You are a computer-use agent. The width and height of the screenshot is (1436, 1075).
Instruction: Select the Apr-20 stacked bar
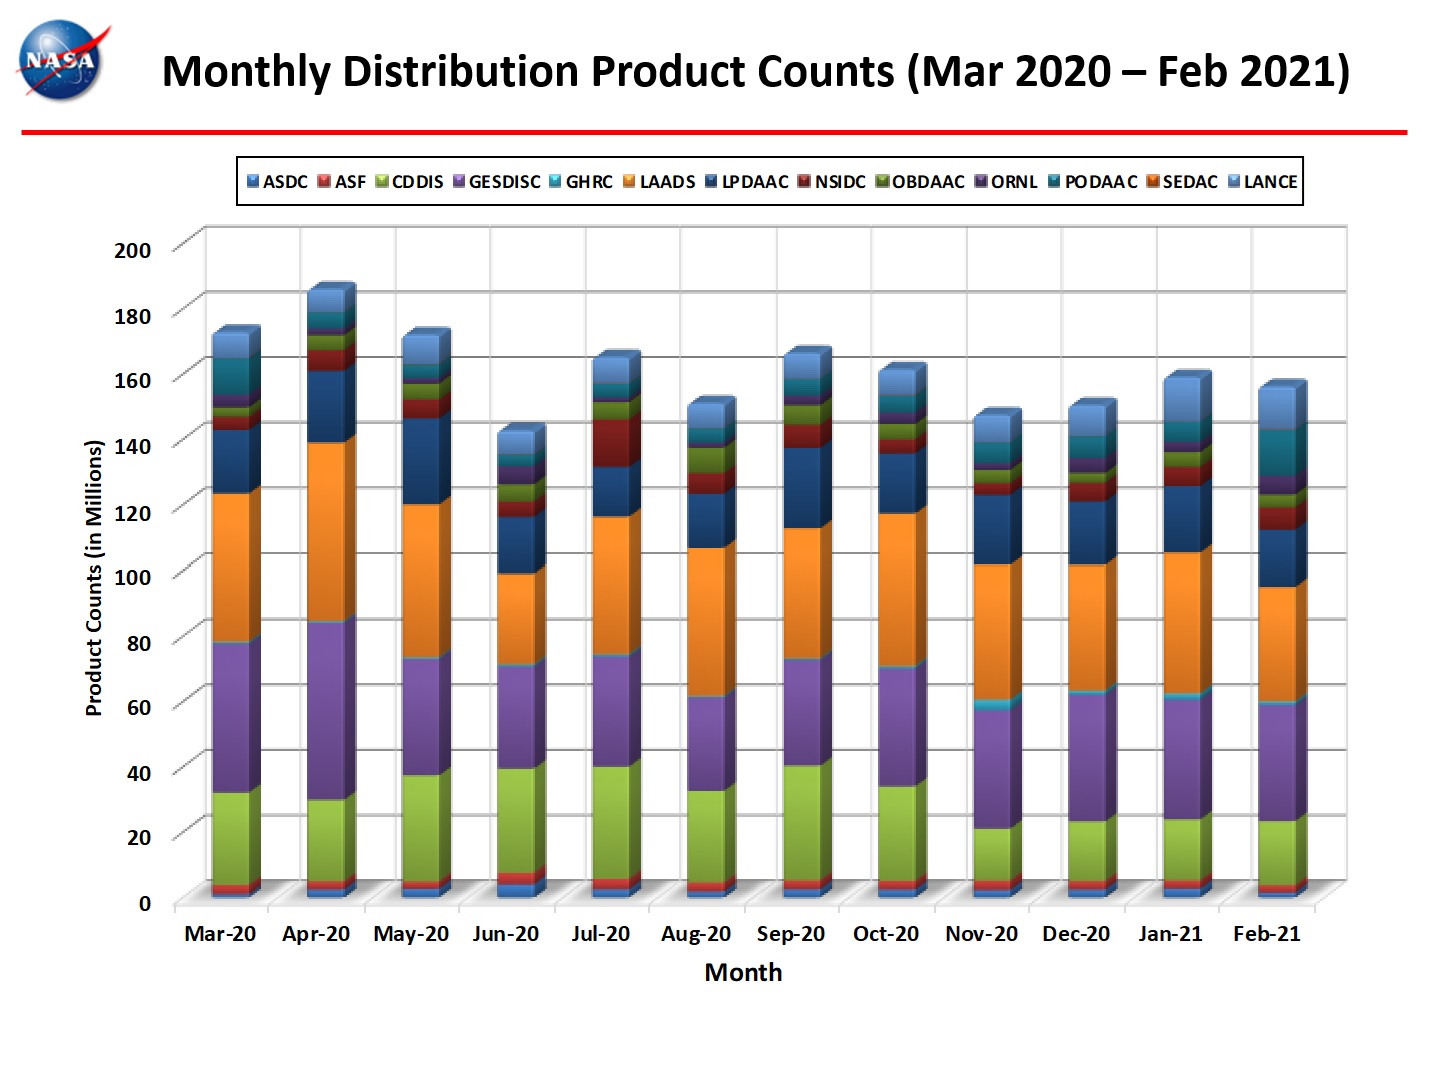[331, 590]
